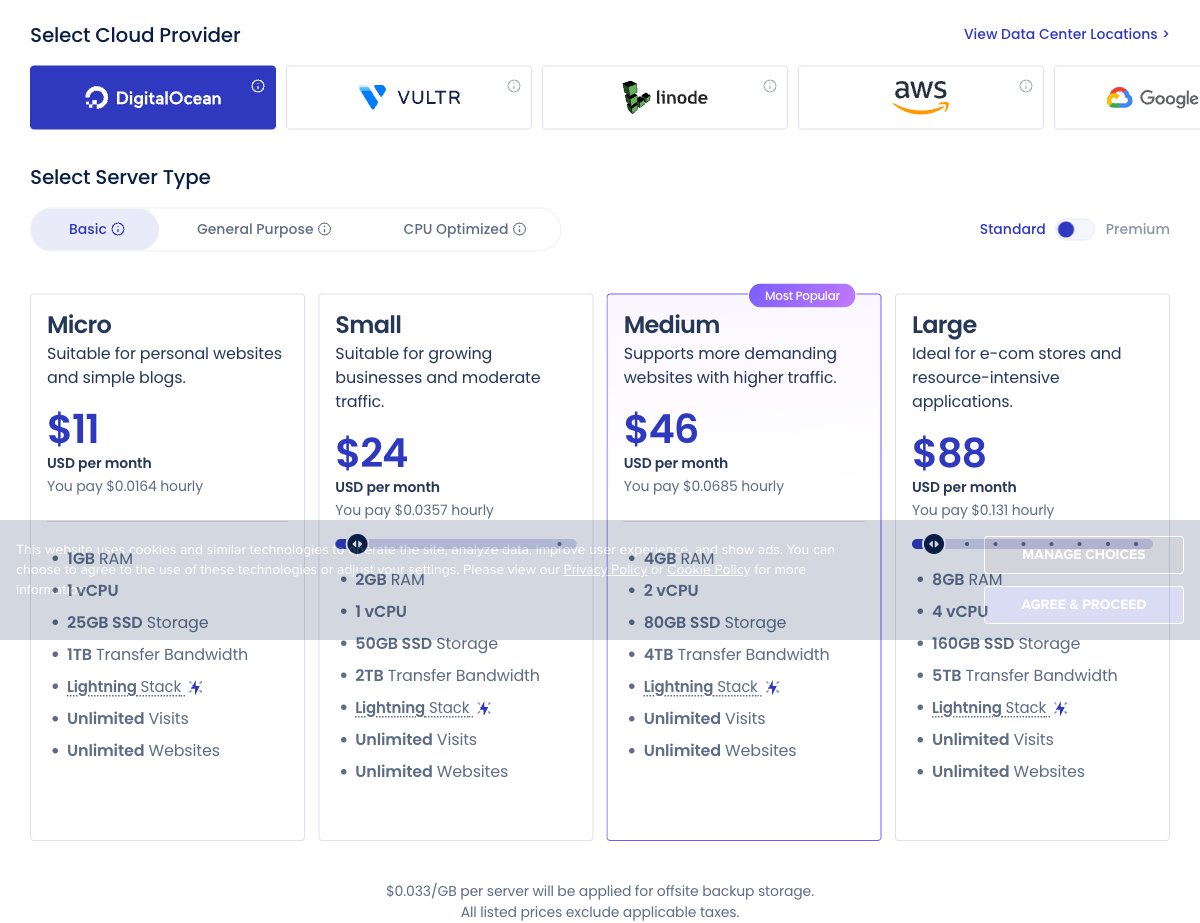Open Privacy Policy link in cookie banner
The image size is (1200, 923).
[x=605, y=570]
